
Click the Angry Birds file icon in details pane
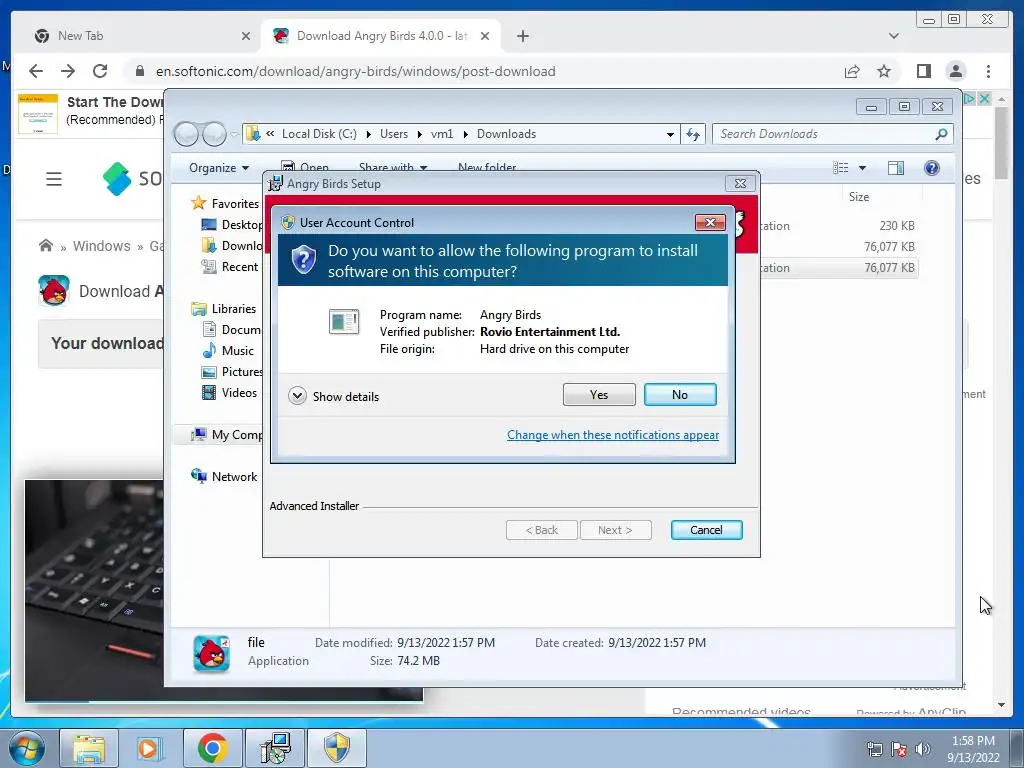coord(212,653)
